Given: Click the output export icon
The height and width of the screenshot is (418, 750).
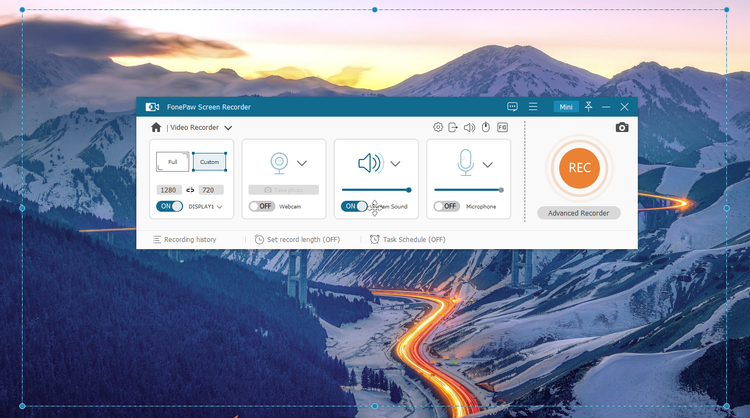Looking at the screenshot, I should [453, 127].
